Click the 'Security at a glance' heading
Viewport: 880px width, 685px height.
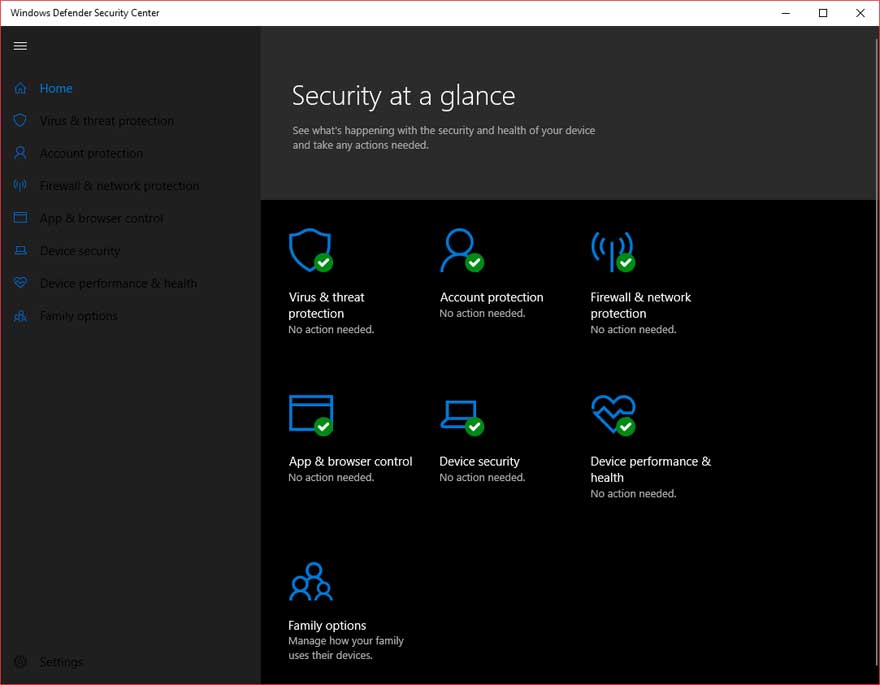(x=403, y=96)
